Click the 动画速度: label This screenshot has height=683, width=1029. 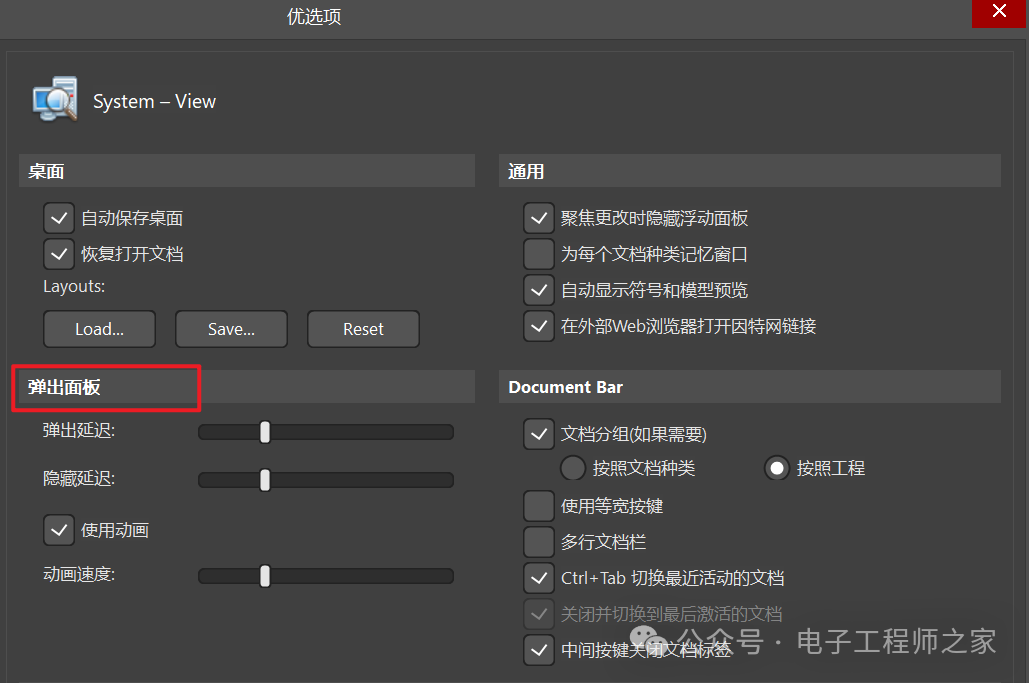[x=79, y=575]
